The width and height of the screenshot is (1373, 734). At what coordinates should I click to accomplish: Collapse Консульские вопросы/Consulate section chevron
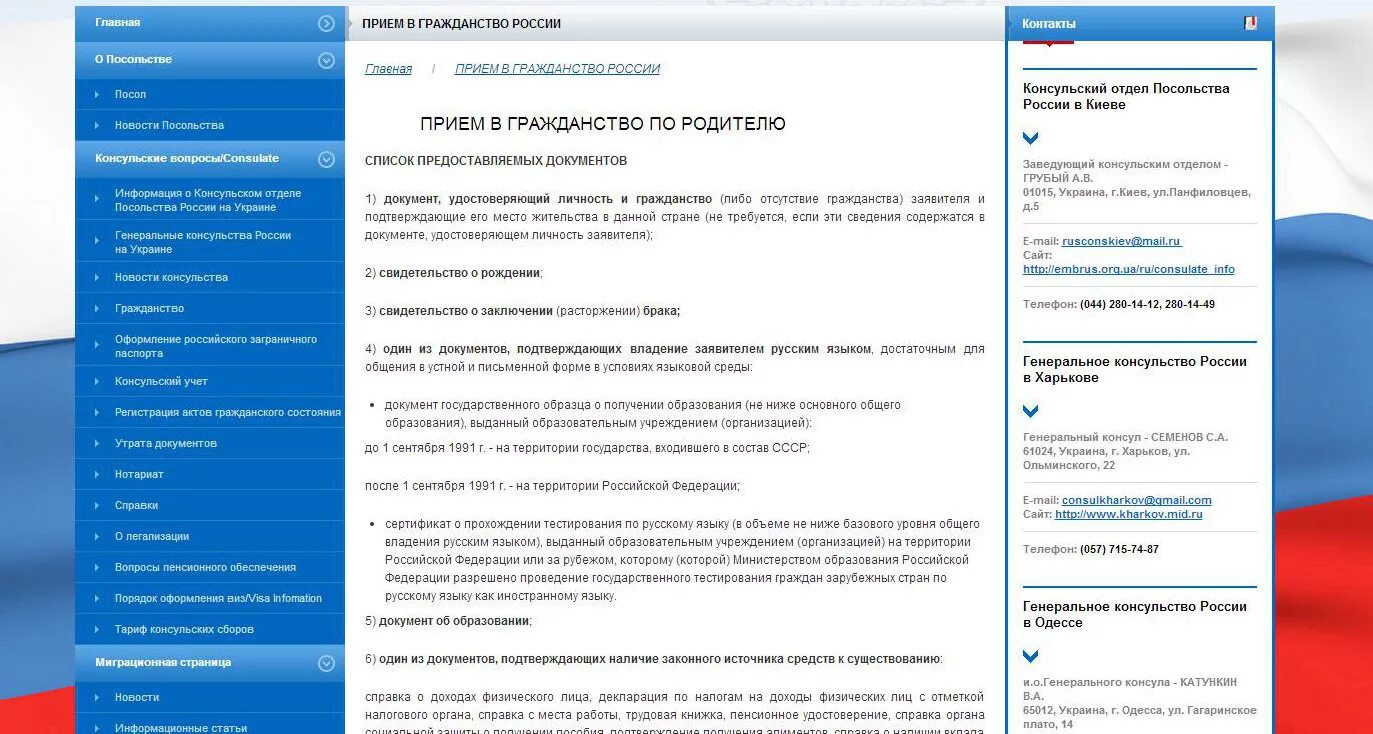(326, 159)
